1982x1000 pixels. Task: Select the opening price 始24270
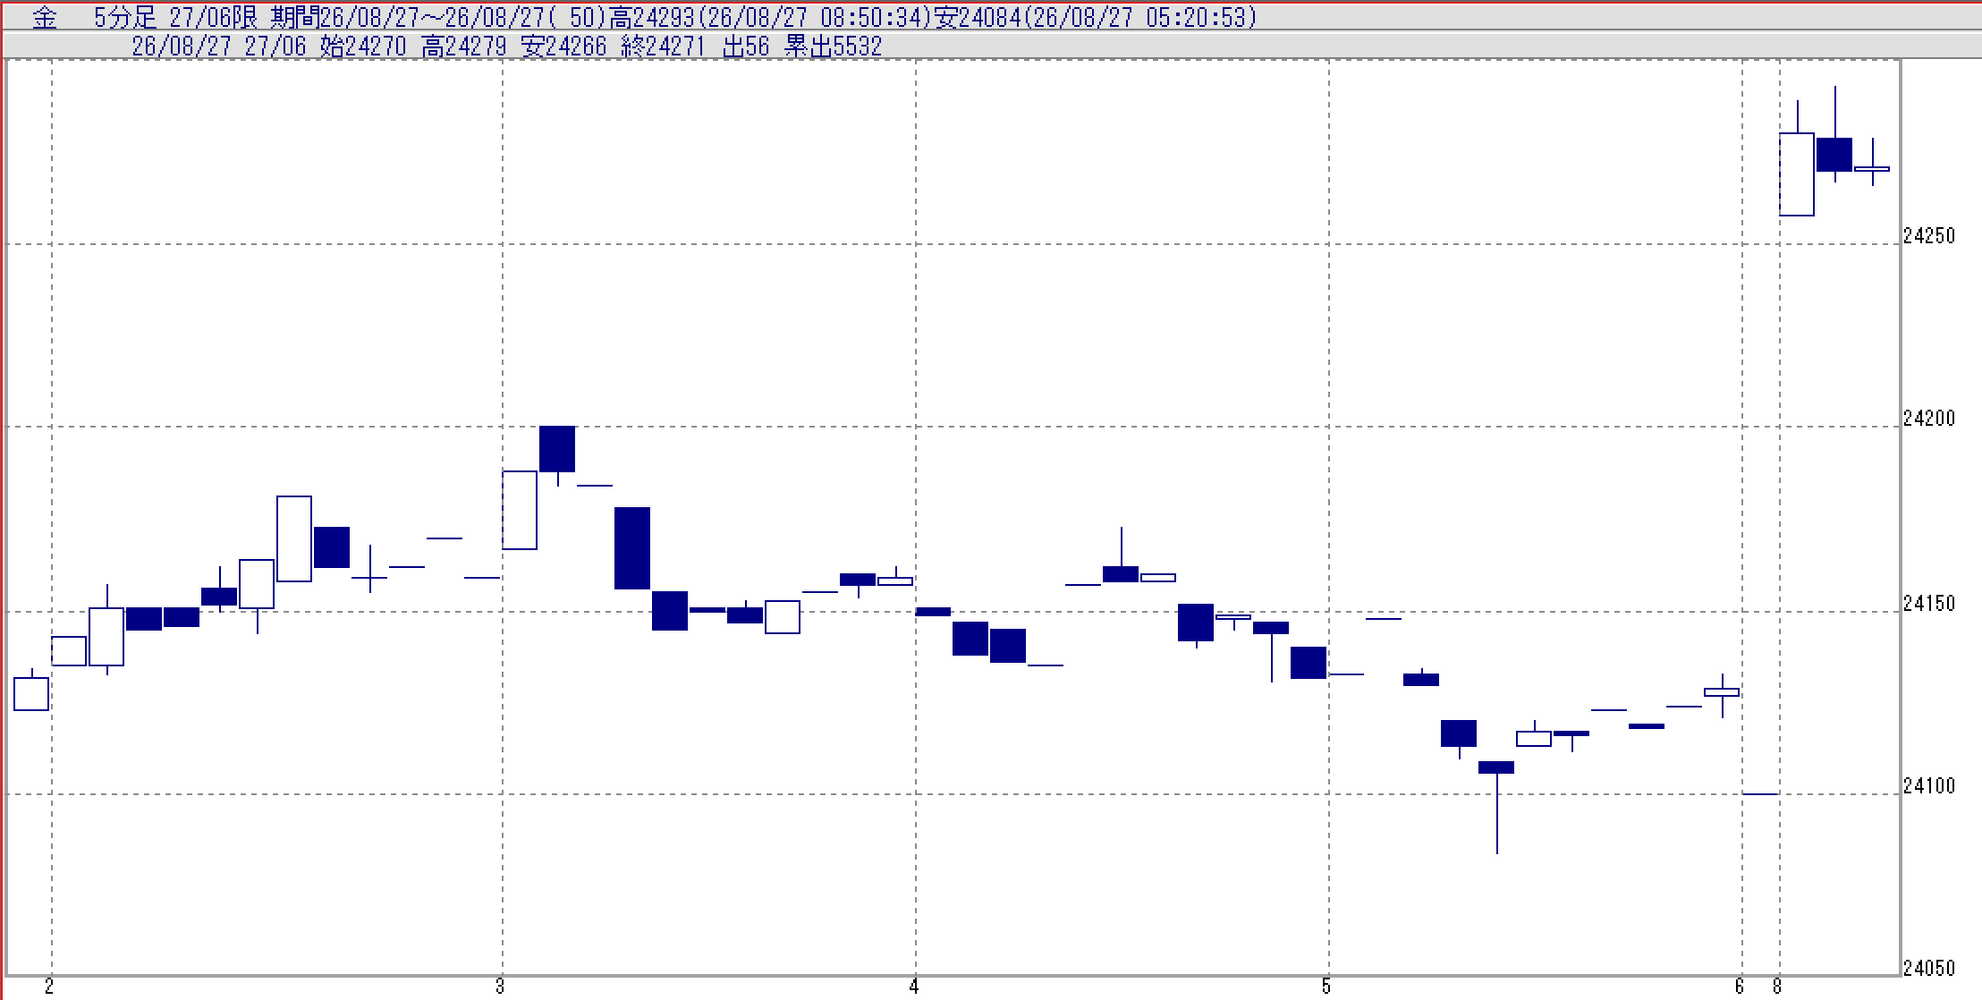click(363, 47)
